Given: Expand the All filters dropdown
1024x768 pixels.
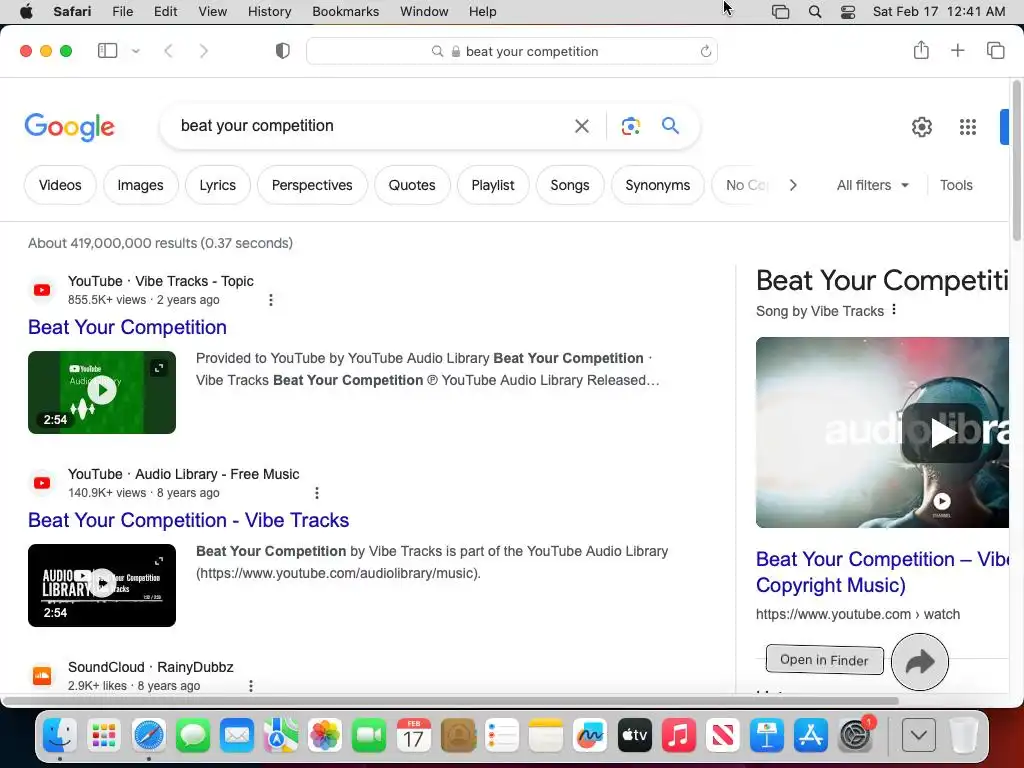Looking at the screenshot, I should [872, 185].
